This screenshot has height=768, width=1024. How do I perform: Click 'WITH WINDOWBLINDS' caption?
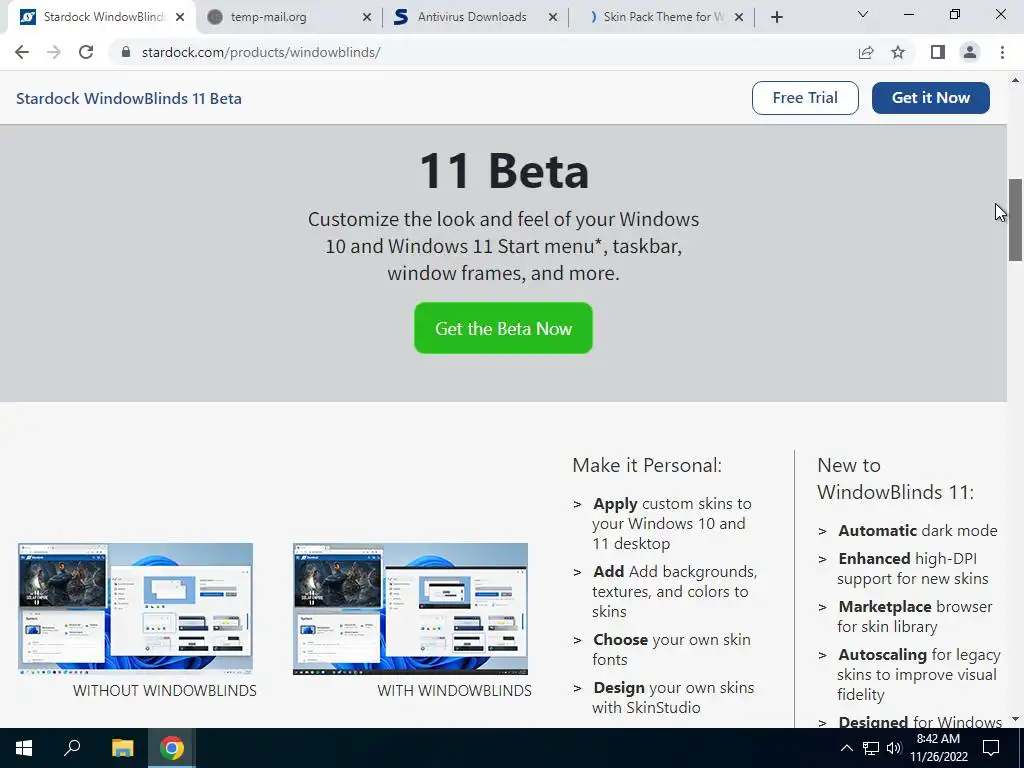455,691
